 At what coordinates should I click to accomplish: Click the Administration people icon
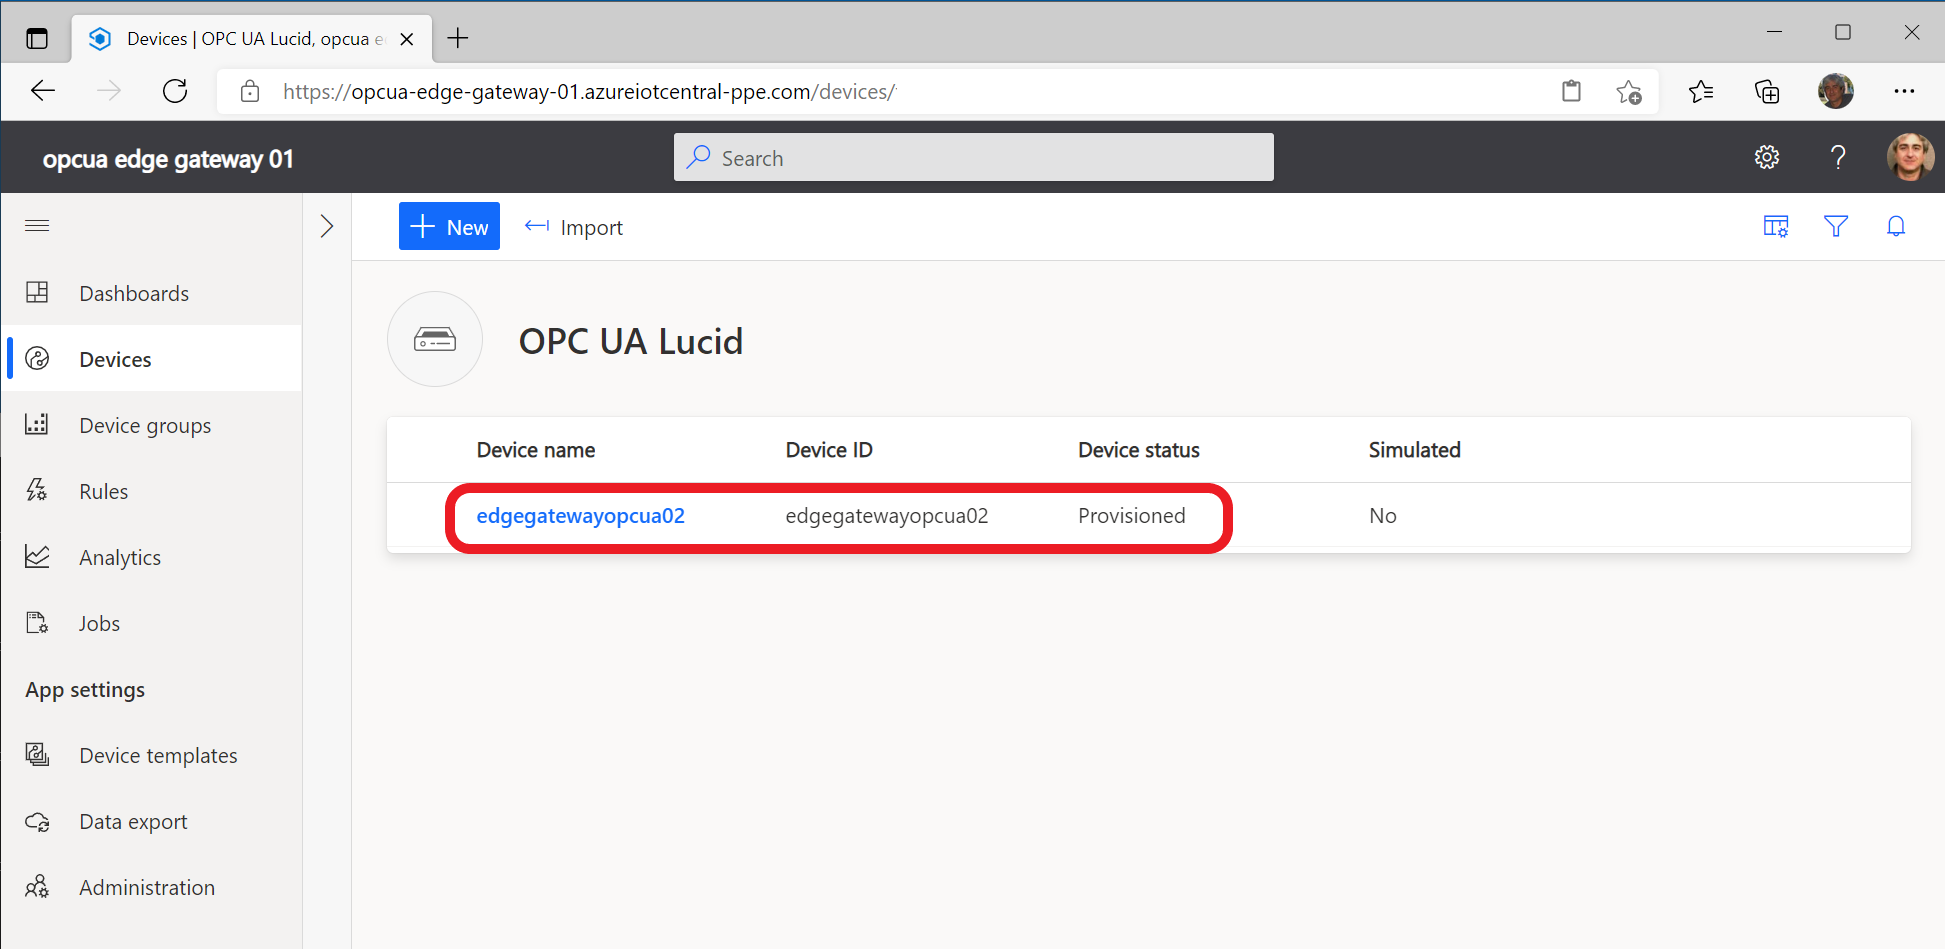pos(37,887)
